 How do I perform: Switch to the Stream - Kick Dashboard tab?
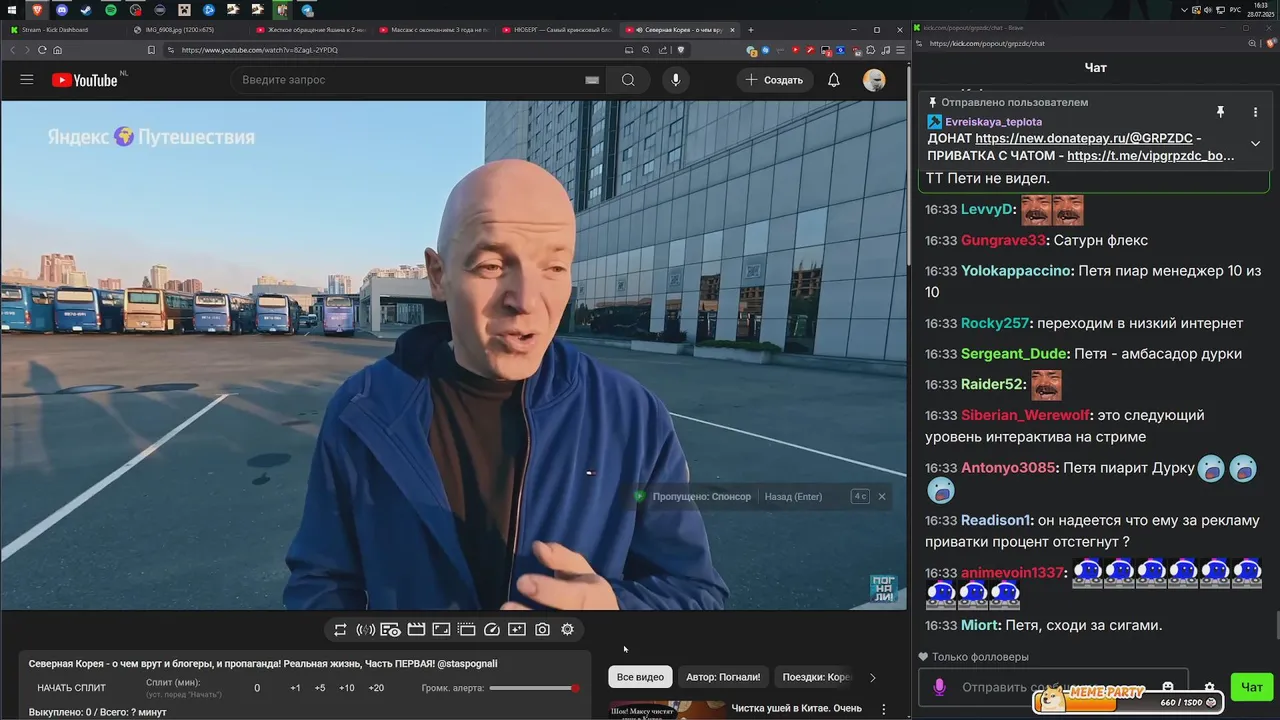[x=62, y=30]
